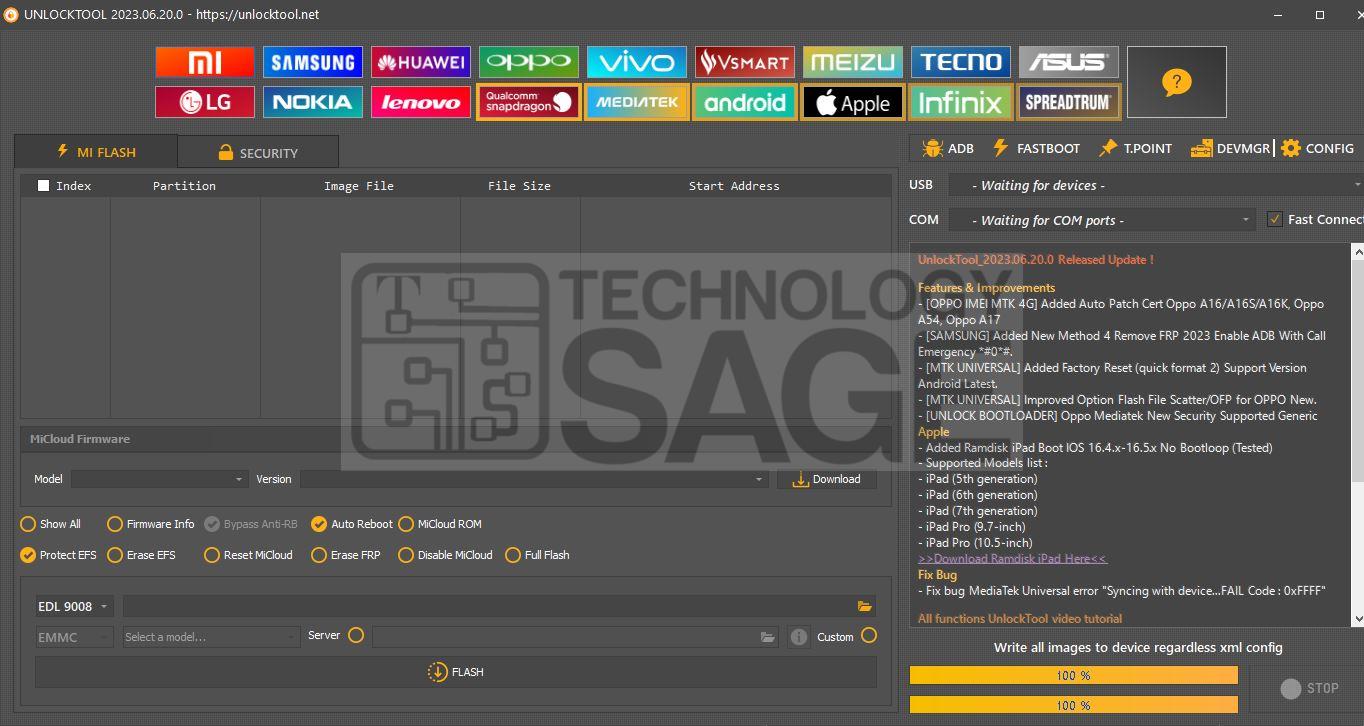This screenshot has height=726, width=1364.
Task: Select the Samsung brand logo
Action: pyautogui.click(x=313, y=62)
